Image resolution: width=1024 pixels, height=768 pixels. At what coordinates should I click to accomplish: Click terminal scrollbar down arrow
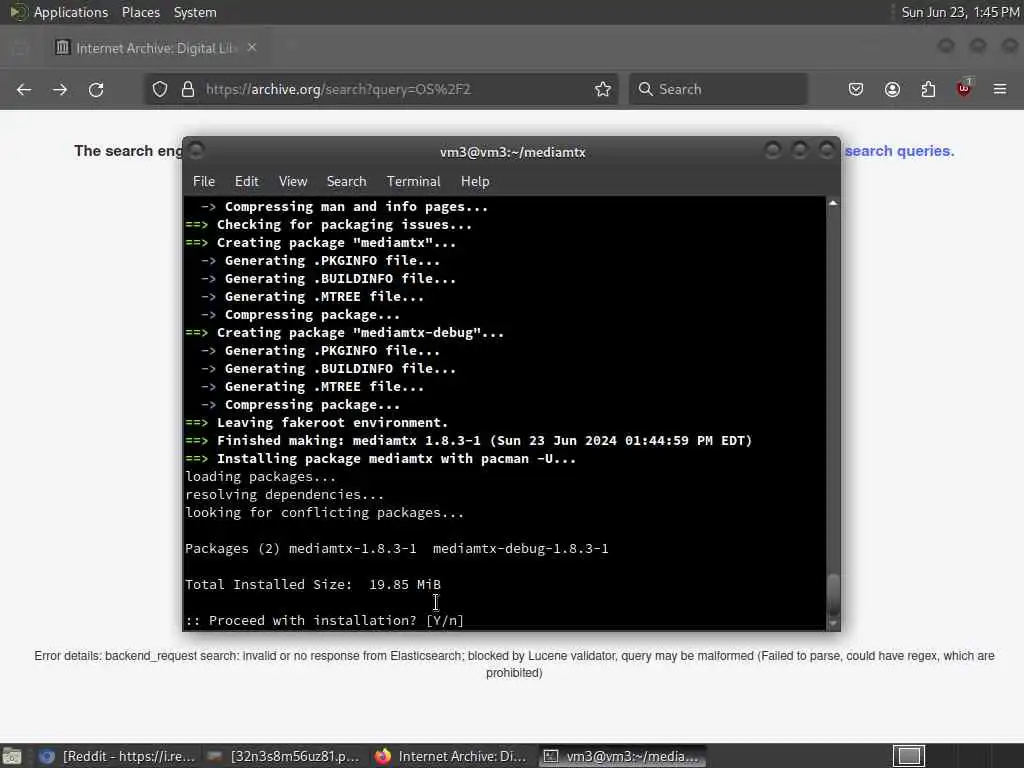833,624
